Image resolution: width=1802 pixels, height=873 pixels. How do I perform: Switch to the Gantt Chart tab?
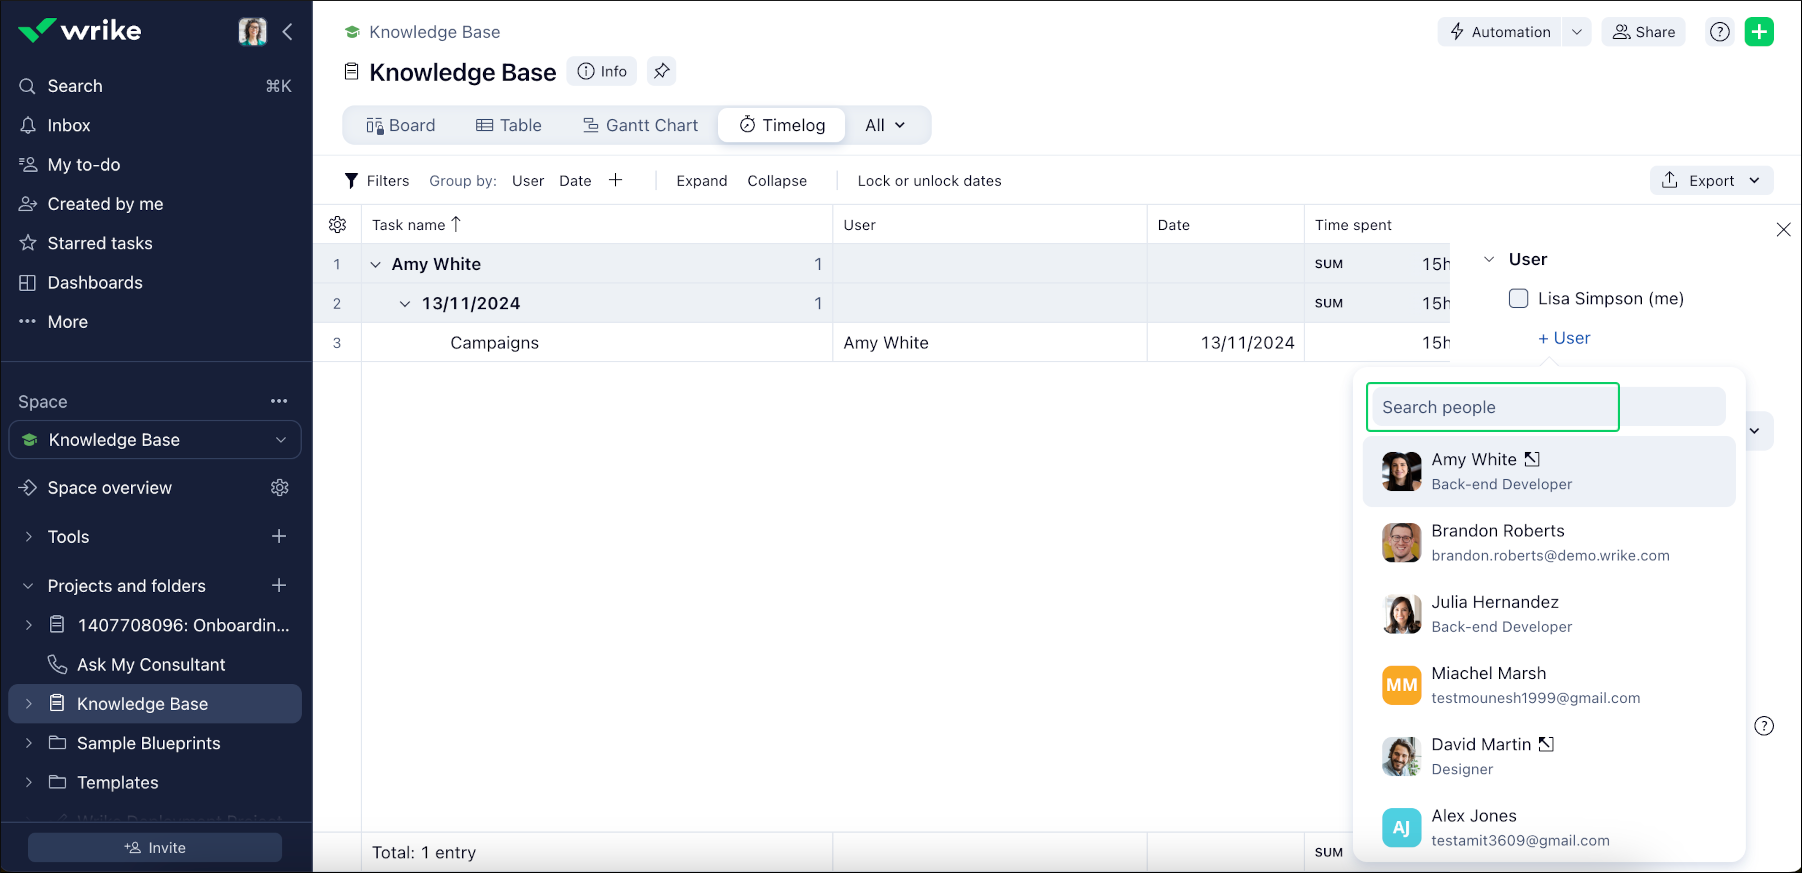[640, 125]
